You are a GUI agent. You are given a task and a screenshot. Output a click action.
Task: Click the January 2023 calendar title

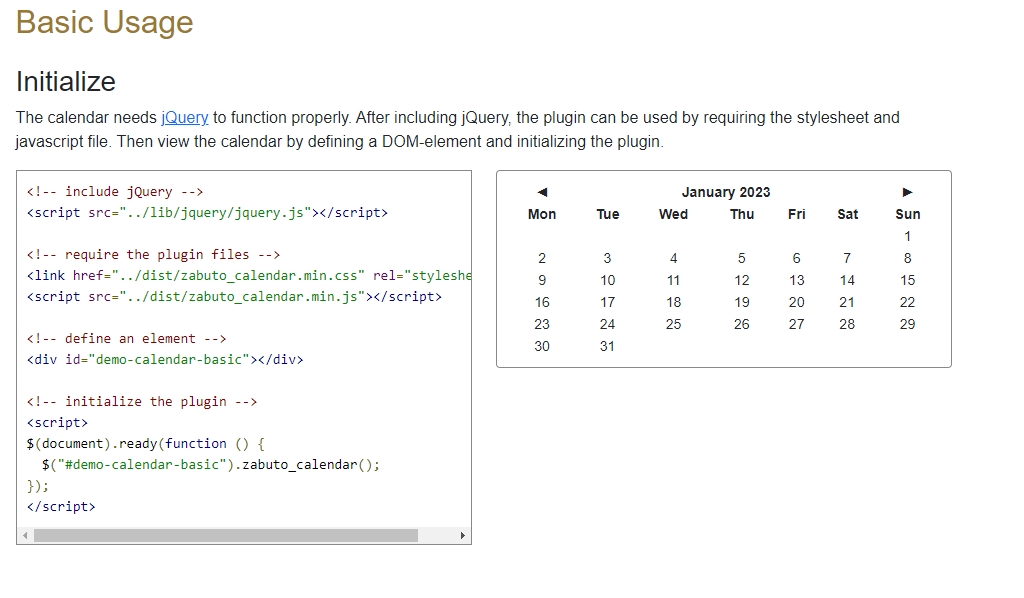[x=726, y=192]
